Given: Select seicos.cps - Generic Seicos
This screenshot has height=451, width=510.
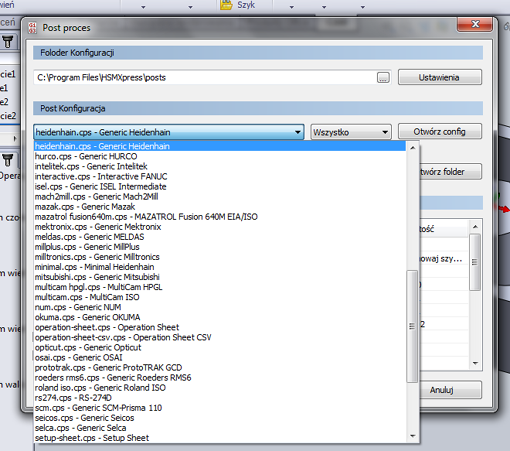Looking at the screenshot, I should (x=220, y=418).
